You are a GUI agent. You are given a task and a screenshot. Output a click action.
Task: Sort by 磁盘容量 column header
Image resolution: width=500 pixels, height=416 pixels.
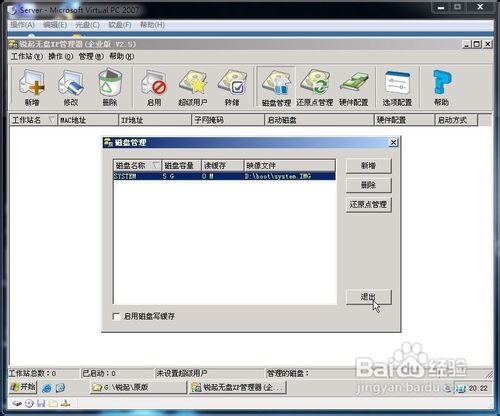click(x=182, y=165)
